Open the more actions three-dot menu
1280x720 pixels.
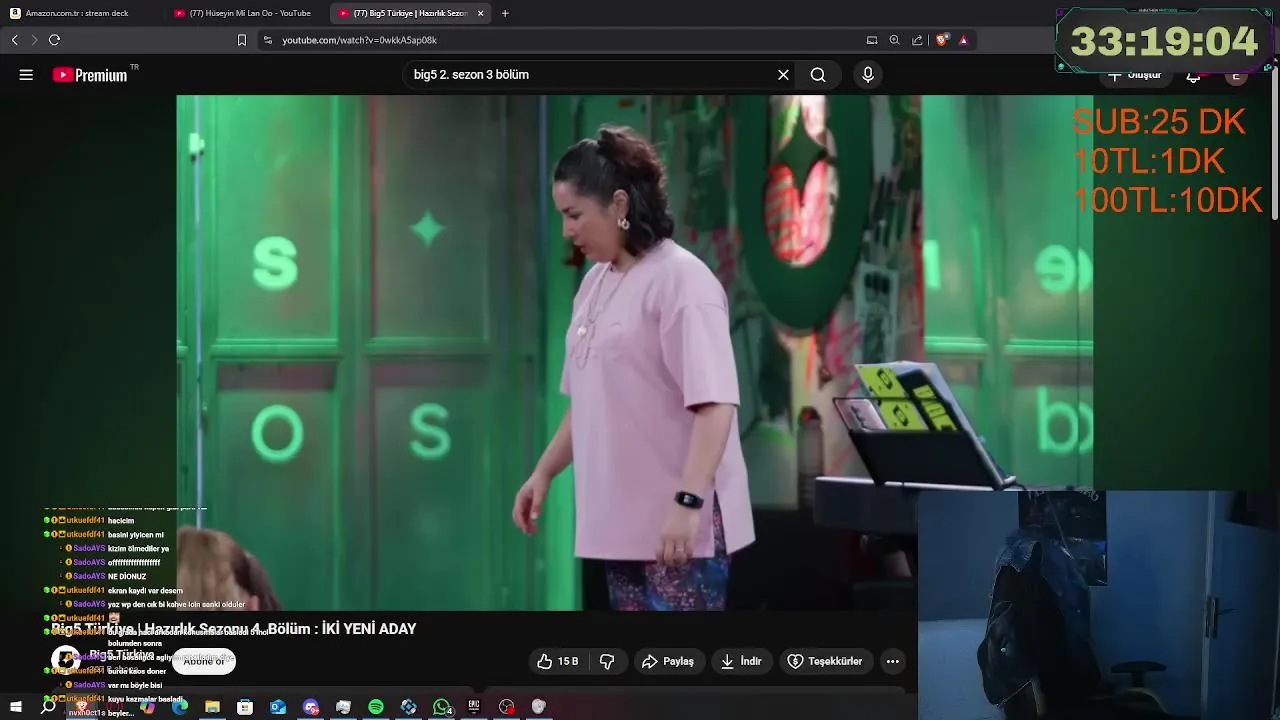893,661
